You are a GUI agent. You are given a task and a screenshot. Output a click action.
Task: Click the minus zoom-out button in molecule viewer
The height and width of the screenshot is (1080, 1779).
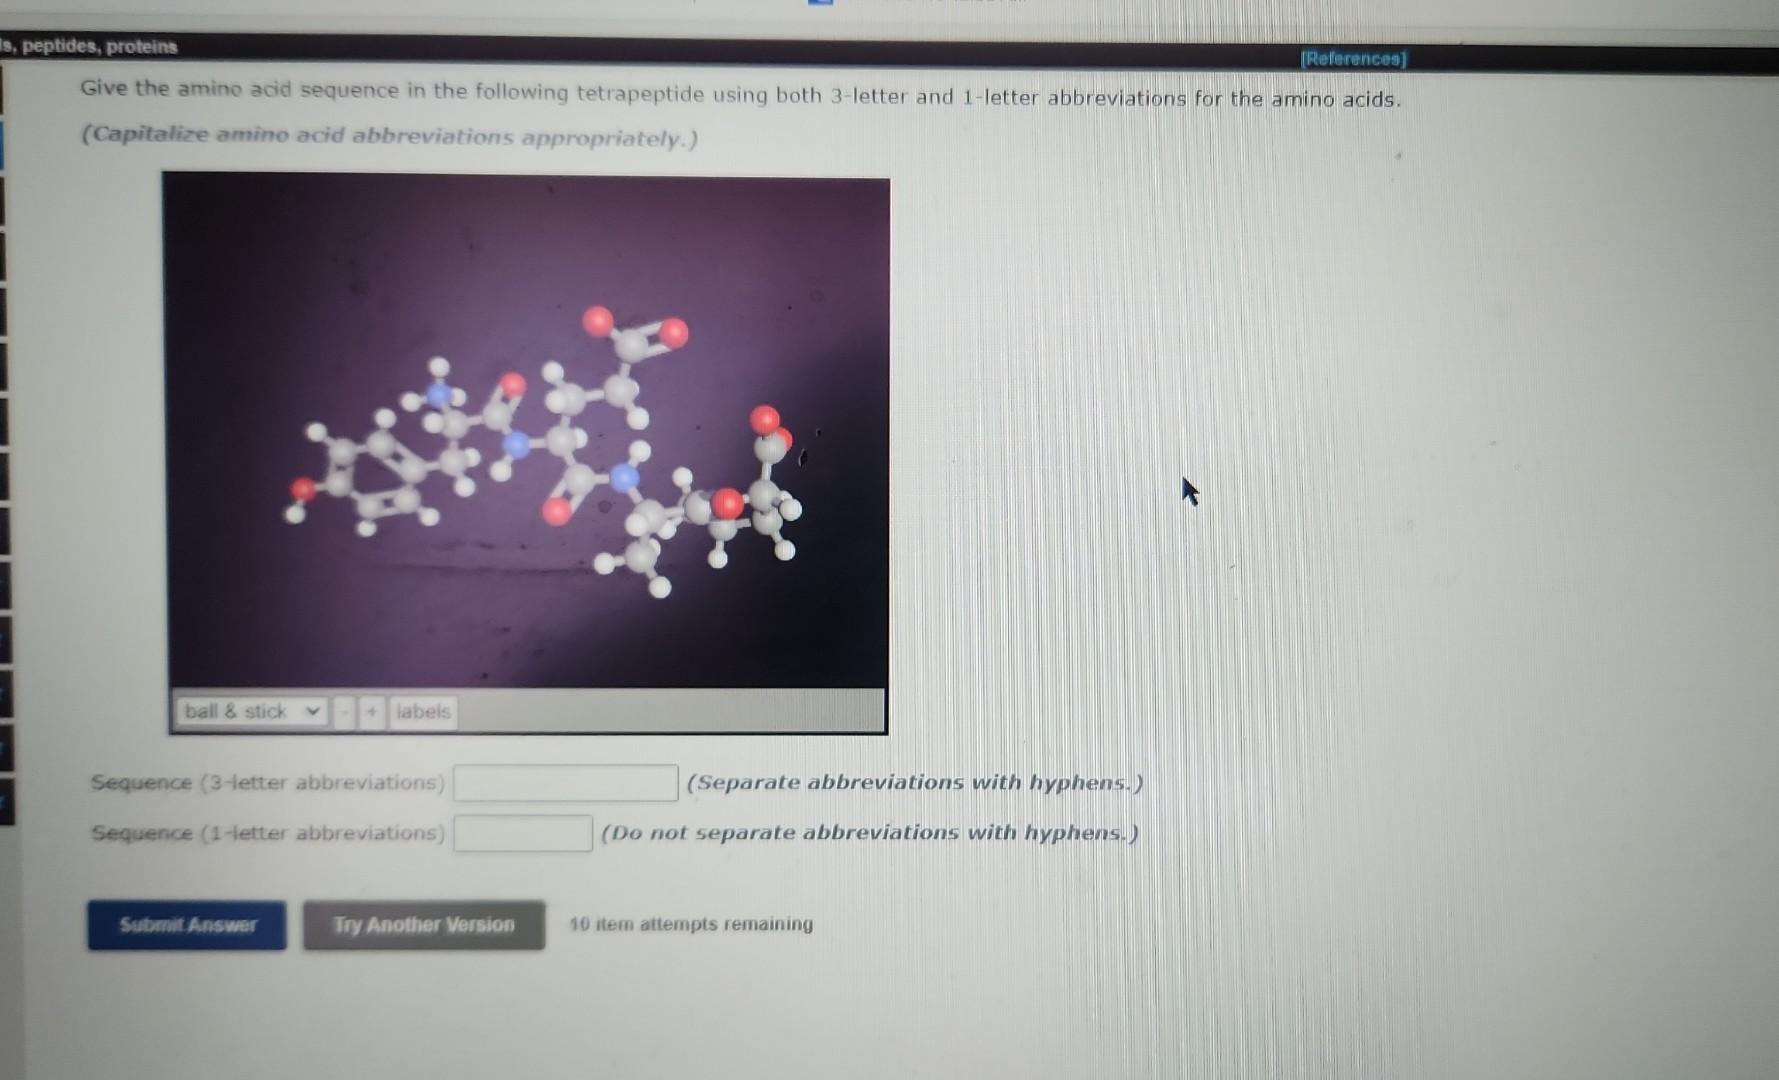coord(344,713)
